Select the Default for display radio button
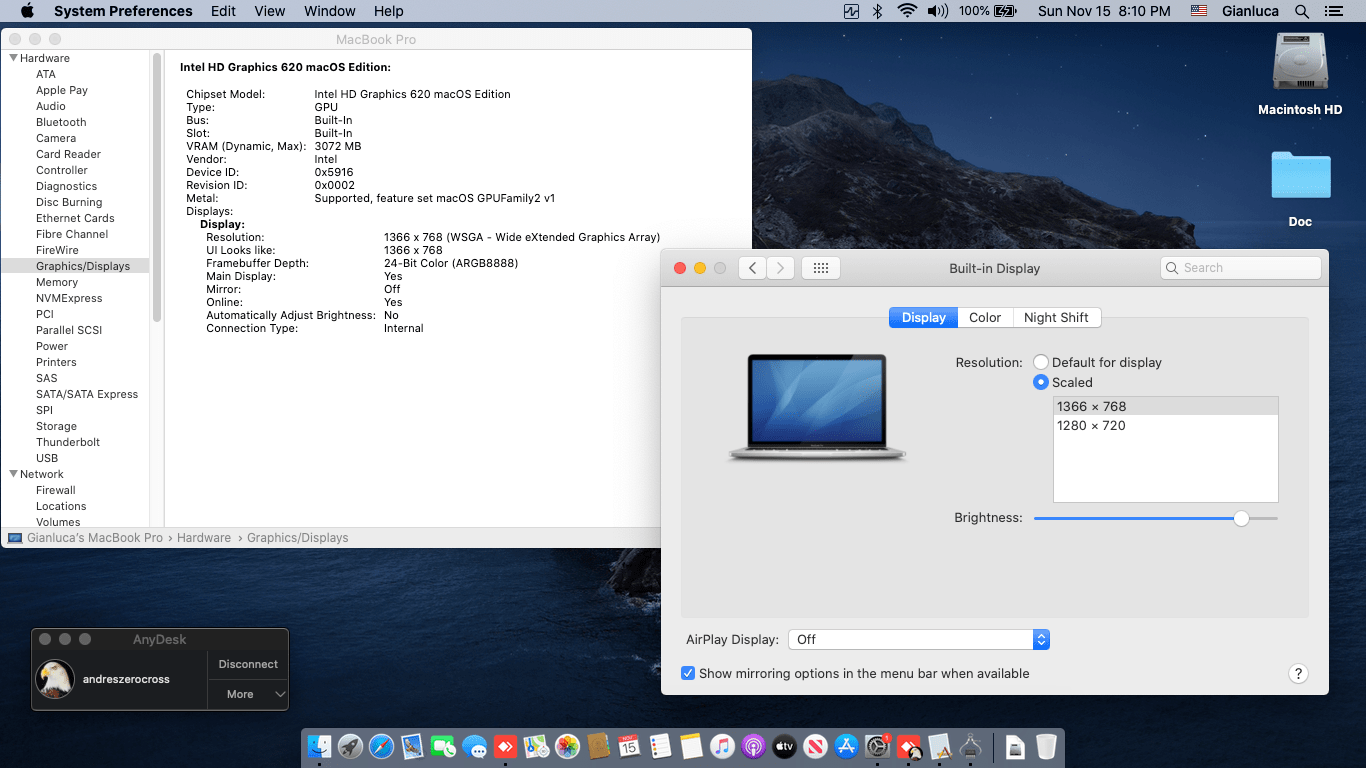Viewport: 1366px width, 768px height. [x=1041, y=362]
